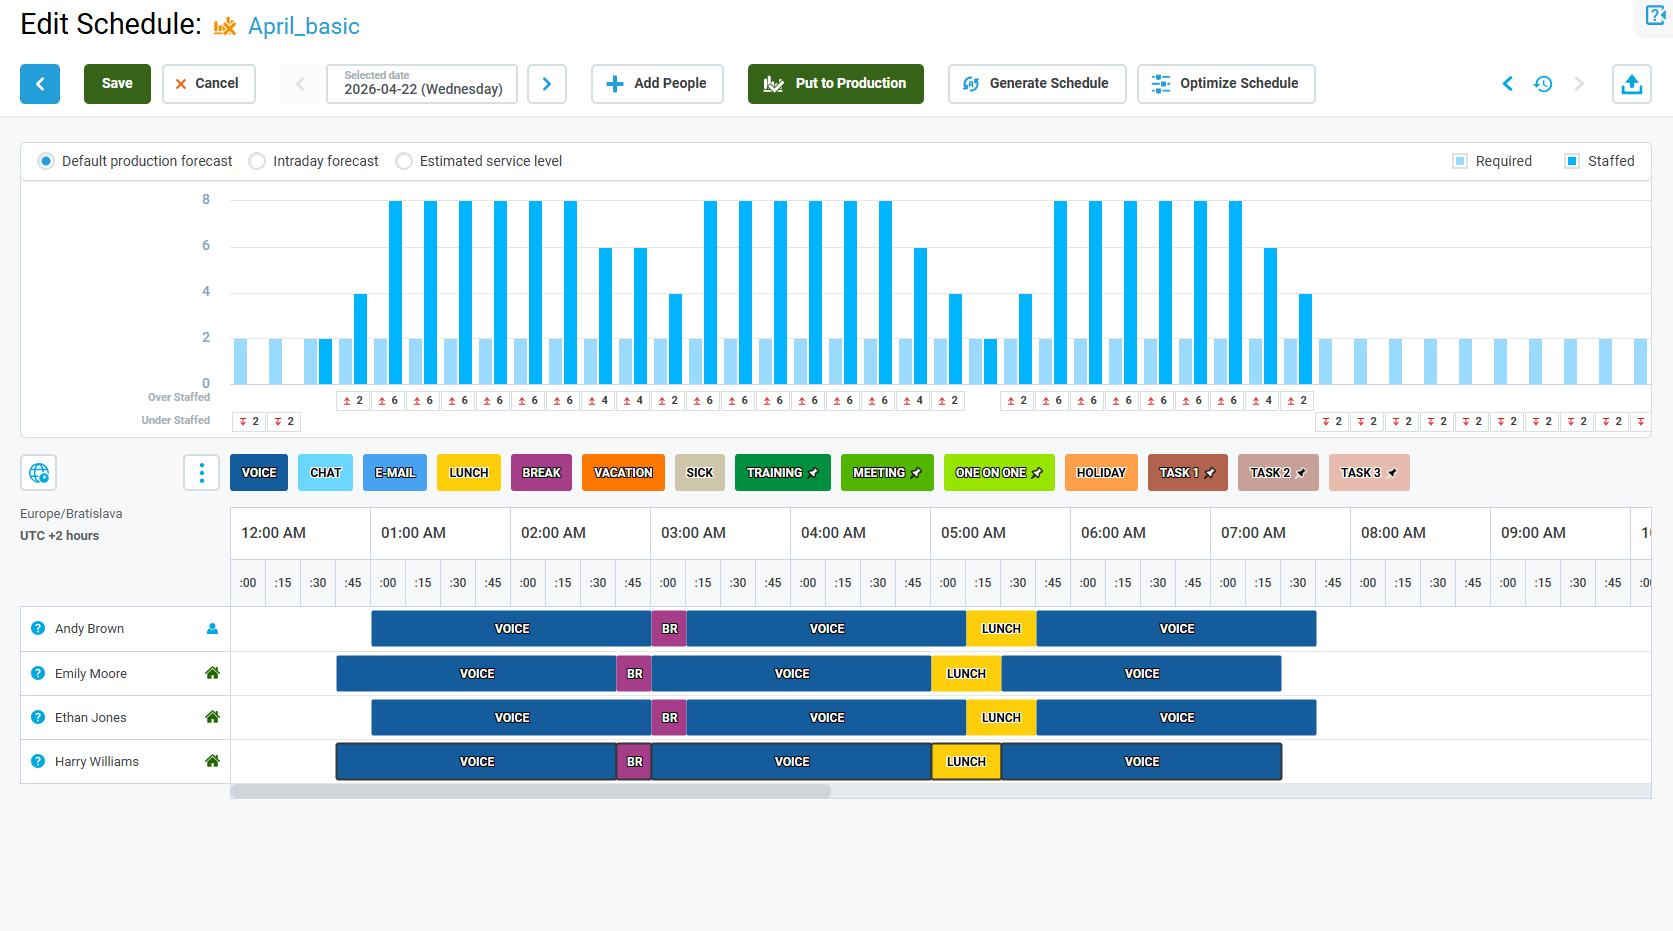Open the April_basic schedule link

pos(304,26)
